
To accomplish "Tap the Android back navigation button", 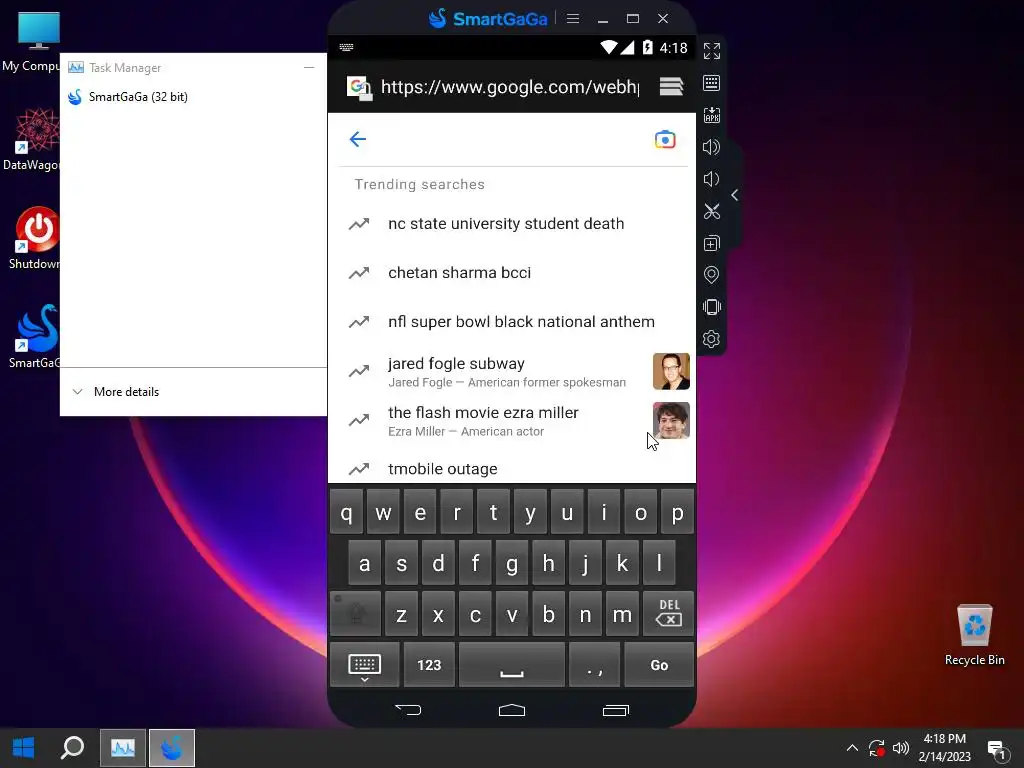I will tap(408, 710).
